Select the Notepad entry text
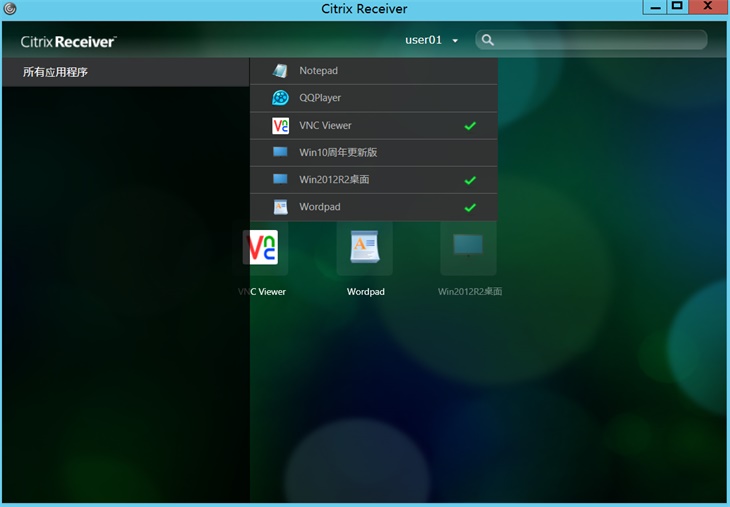This screenshot has height=507, width=730. click(318, 71)
